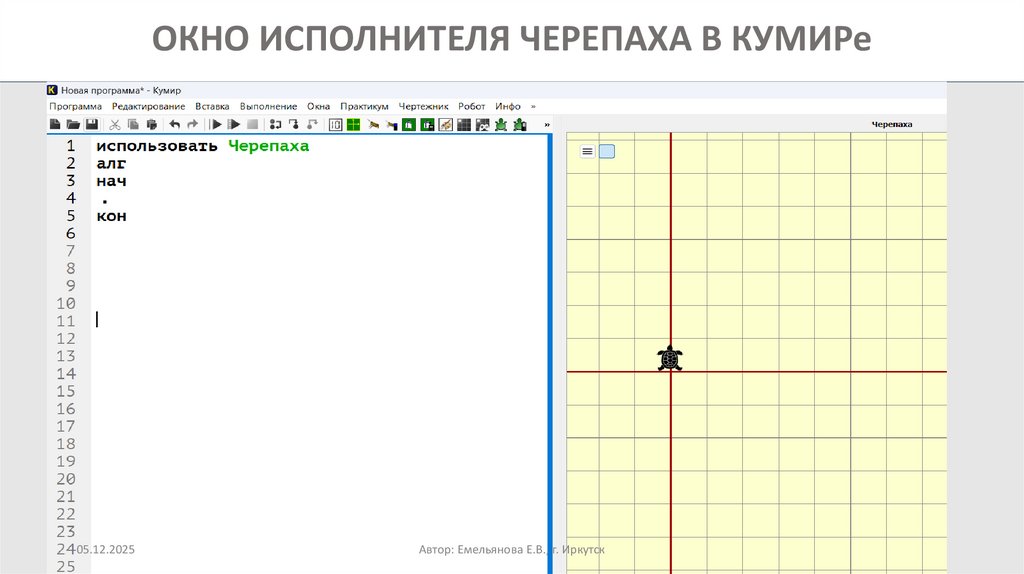Open a program from folder icon
The width and height of the screenshot is (1024, 574).
[x=73, y=124]
